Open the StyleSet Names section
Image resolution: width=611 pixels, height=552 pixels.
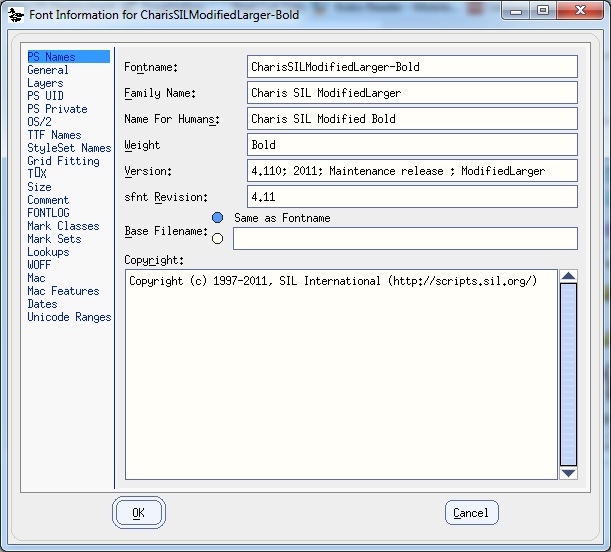[x=69, y=148]
